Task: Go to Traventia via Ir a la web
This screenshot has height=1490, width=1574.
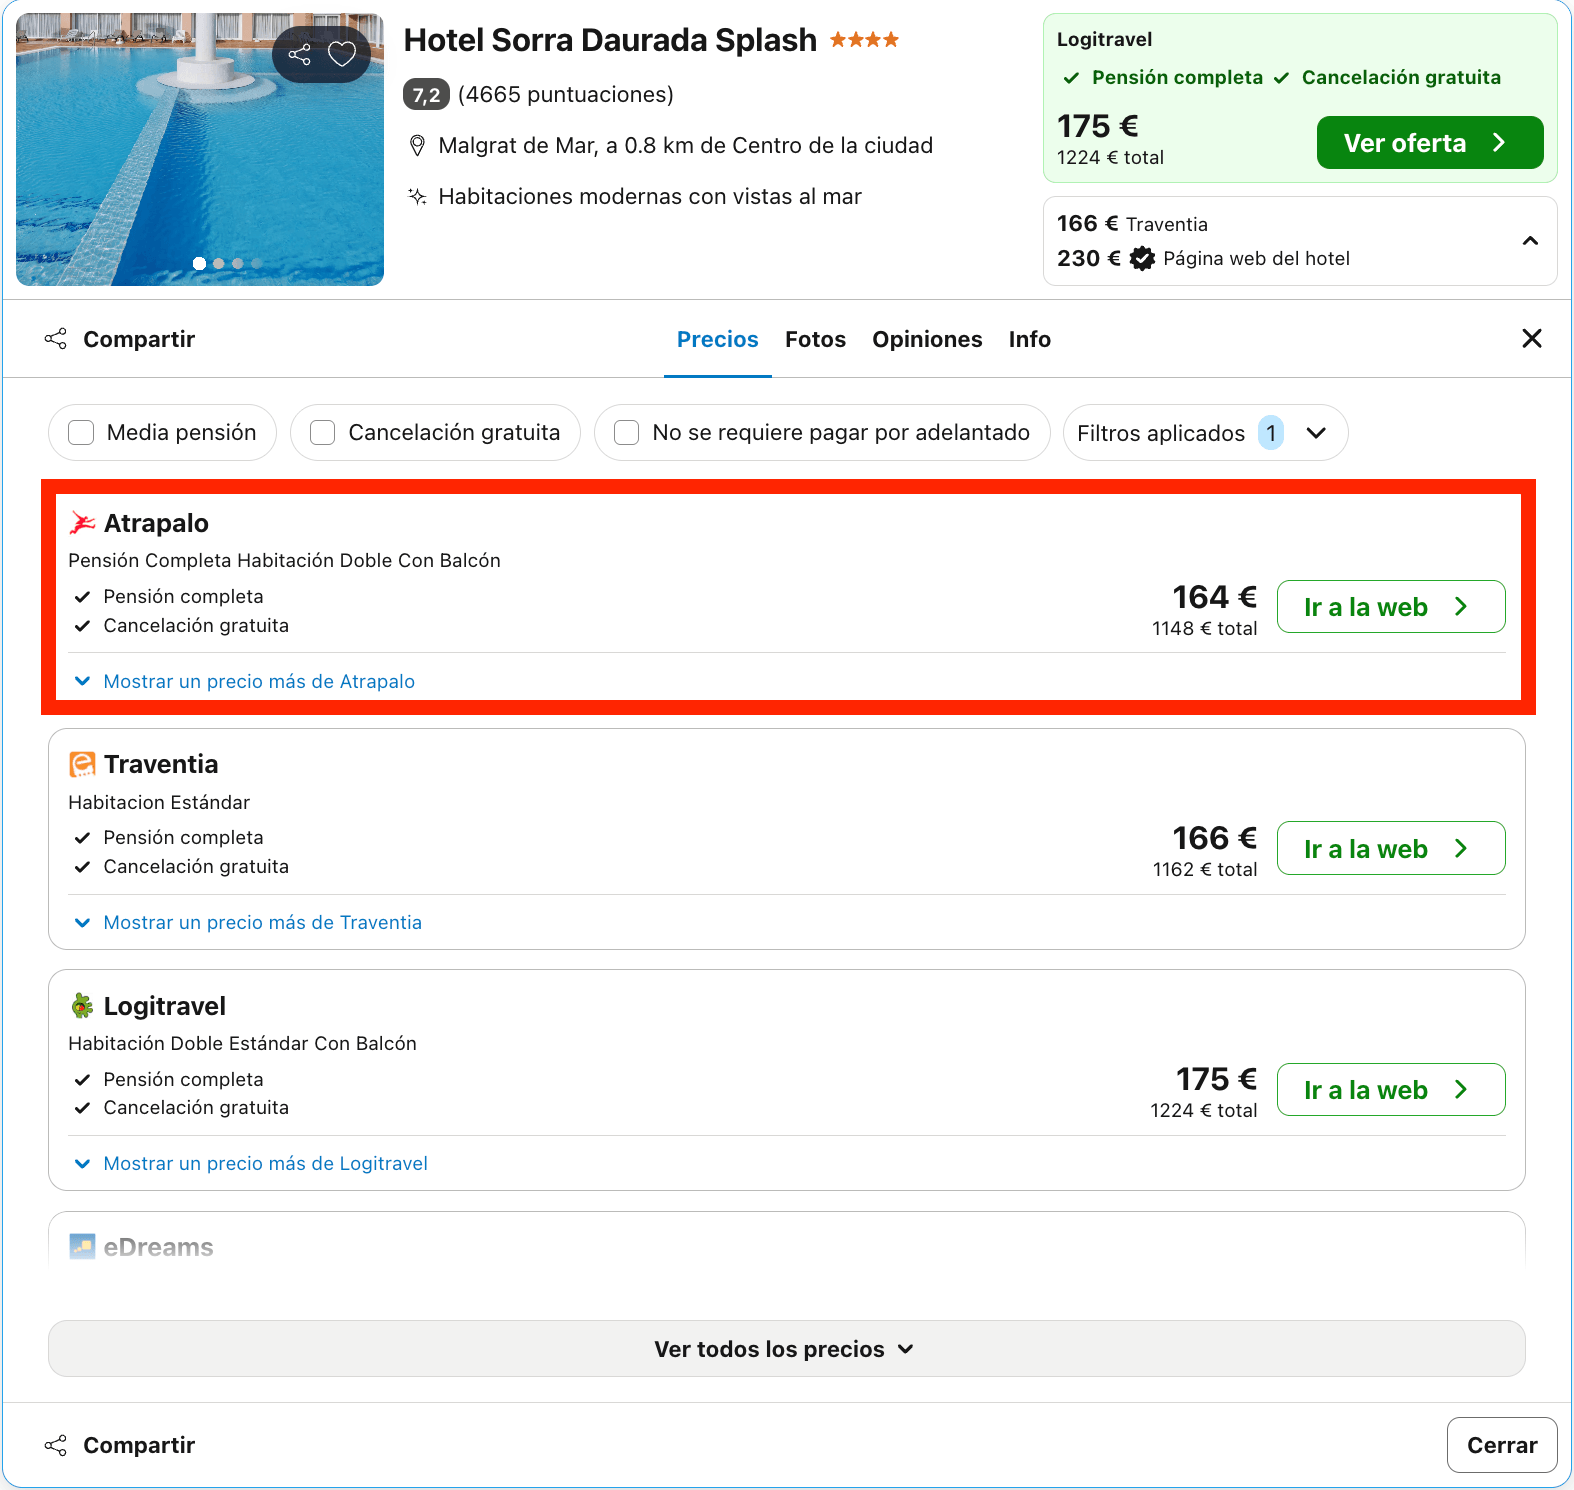Action: (1391, 849)
